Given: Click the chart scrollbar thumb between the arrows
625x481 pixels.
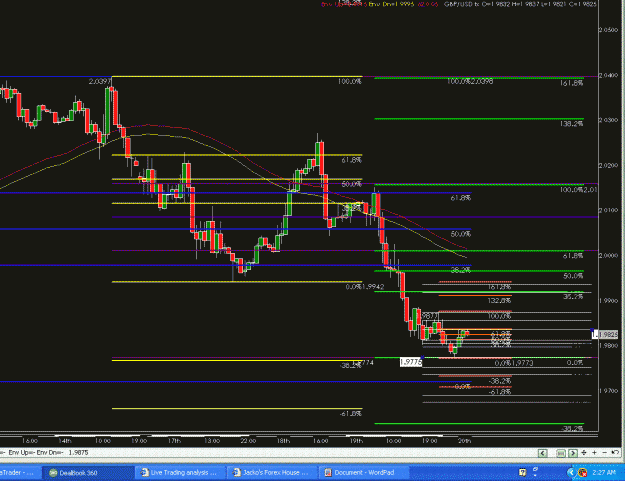Looking at the screenshot, I should (560, 453).
